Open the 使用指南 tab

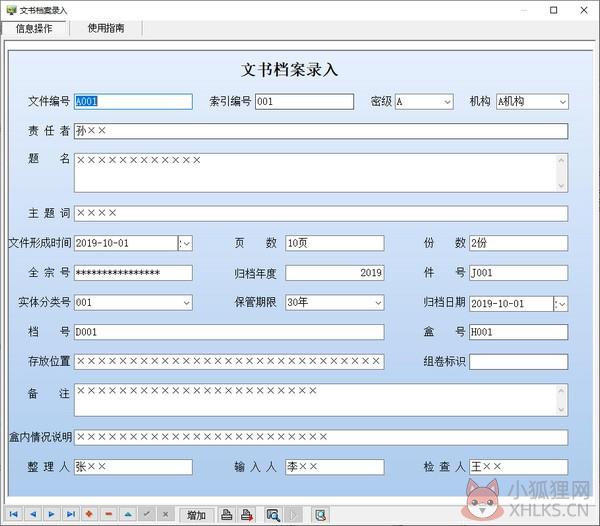coord(106,28)
